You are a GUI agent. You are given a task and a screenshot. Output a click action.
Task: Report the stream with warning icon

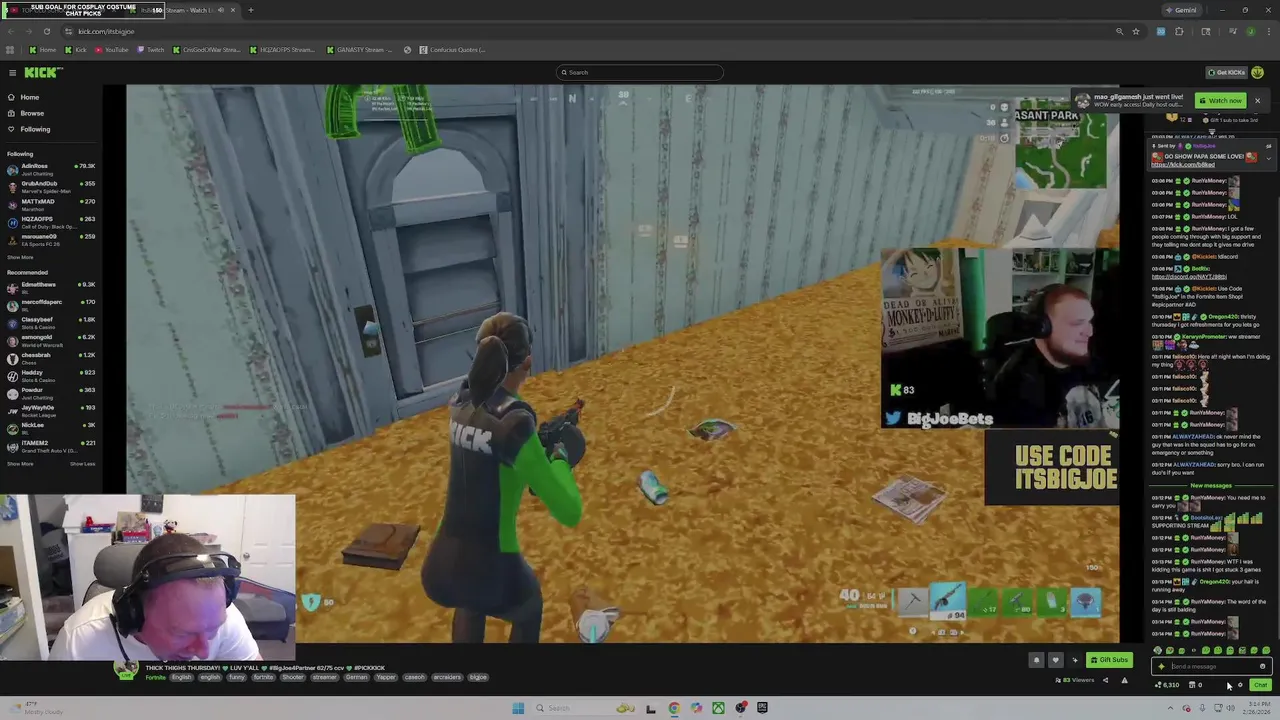[x=1124, y=680]
